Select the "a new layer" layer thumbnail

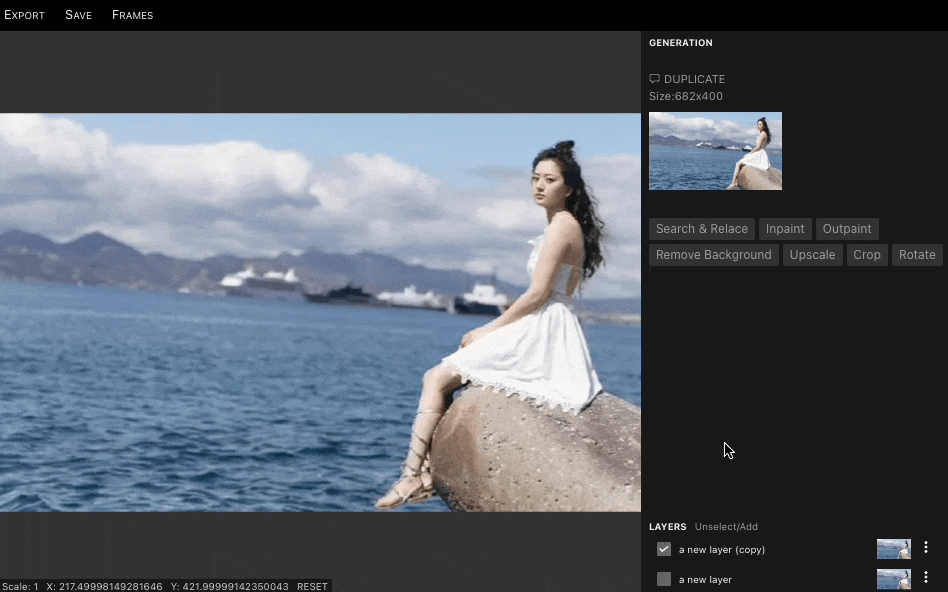click(x=893, y=579)
